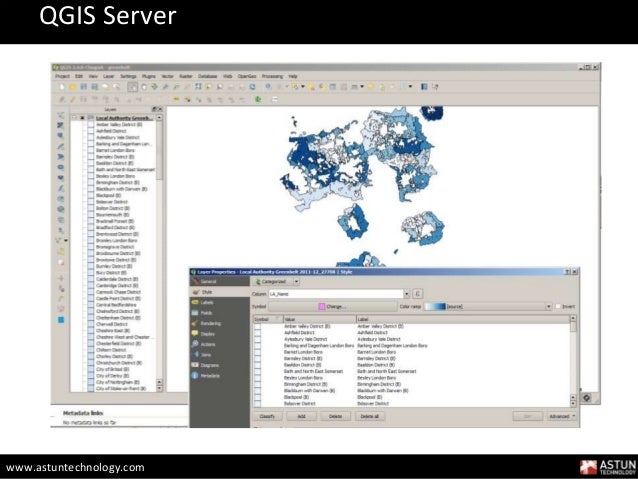Viewport: 638px width, 479px height.
Task: Click the Amber Valley District symbol swatch in dialog
Action: click(258, 326)
